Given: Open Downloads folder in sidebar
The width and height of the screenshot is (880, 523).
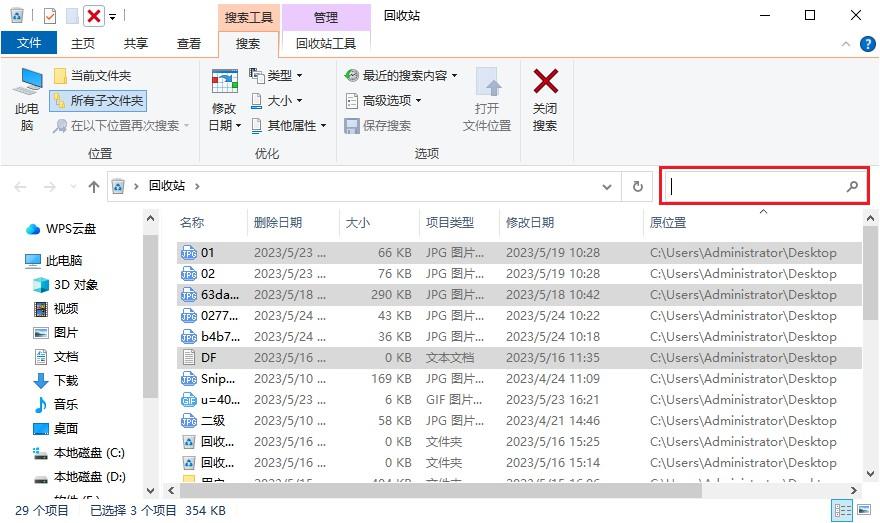Looking at the screenshot, I should pyautogui.click(x=56, y=380).
